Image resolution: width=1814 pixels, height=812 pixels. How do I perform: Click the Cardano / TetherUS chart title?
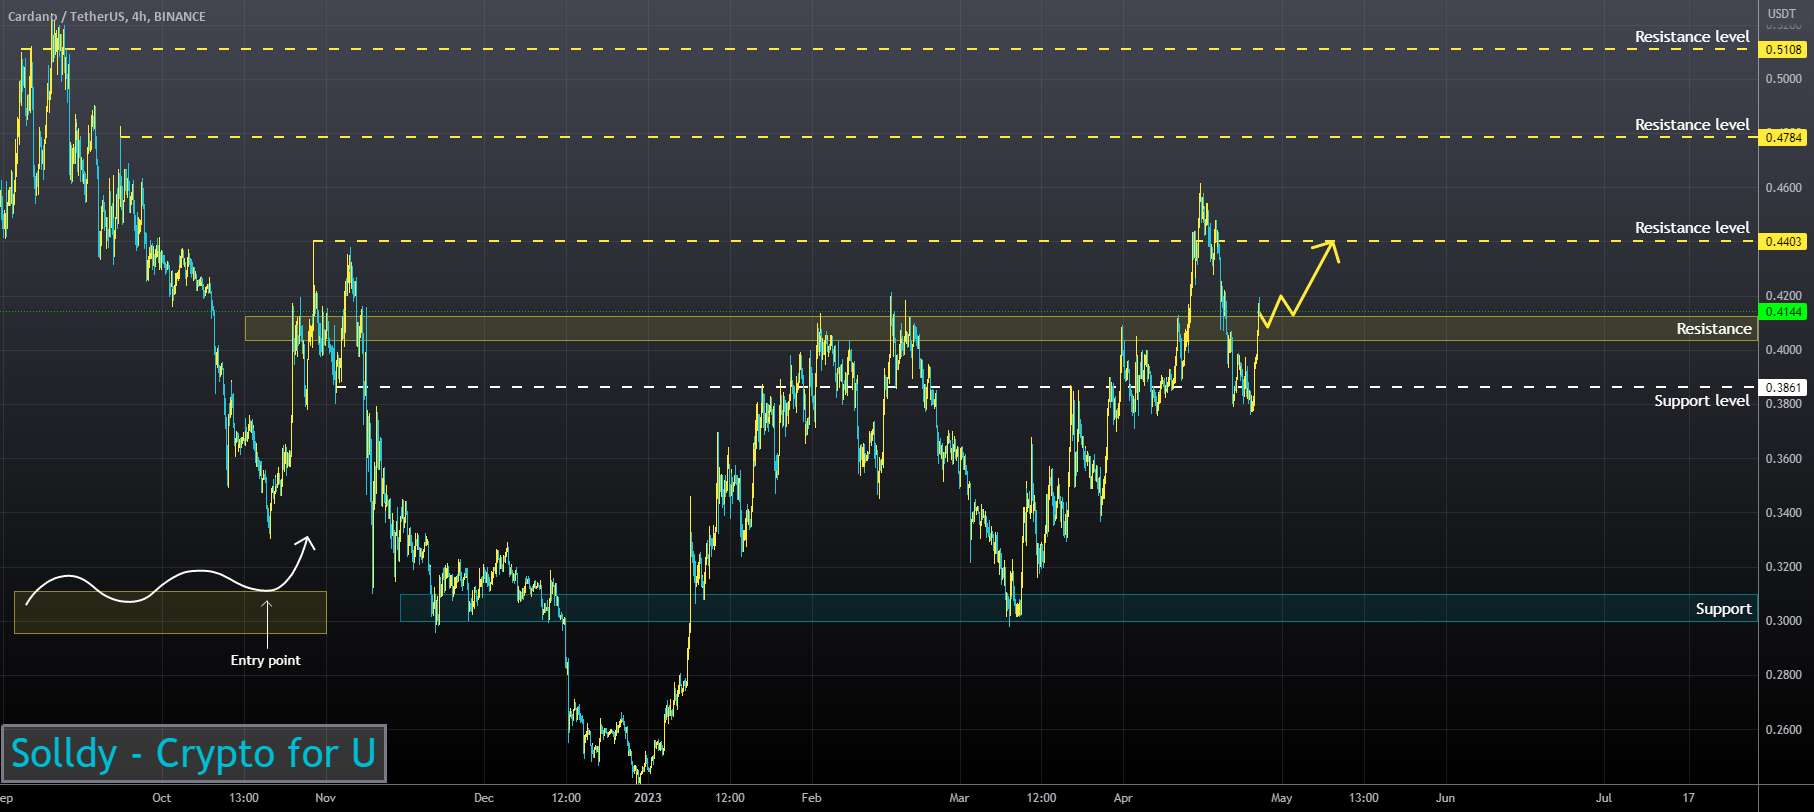click(107, 16)
